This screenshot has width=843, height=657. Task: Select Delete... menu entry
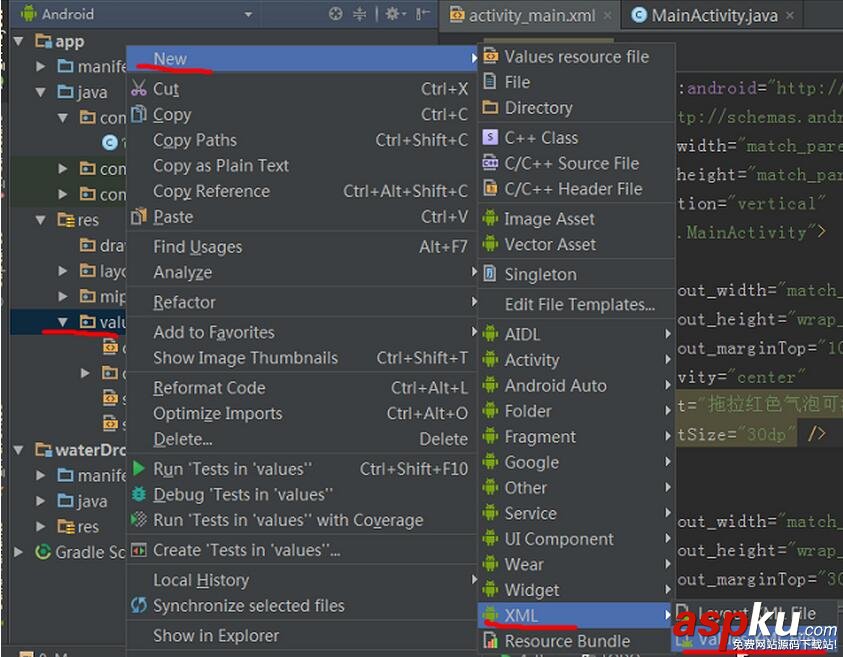click(303, 439)
